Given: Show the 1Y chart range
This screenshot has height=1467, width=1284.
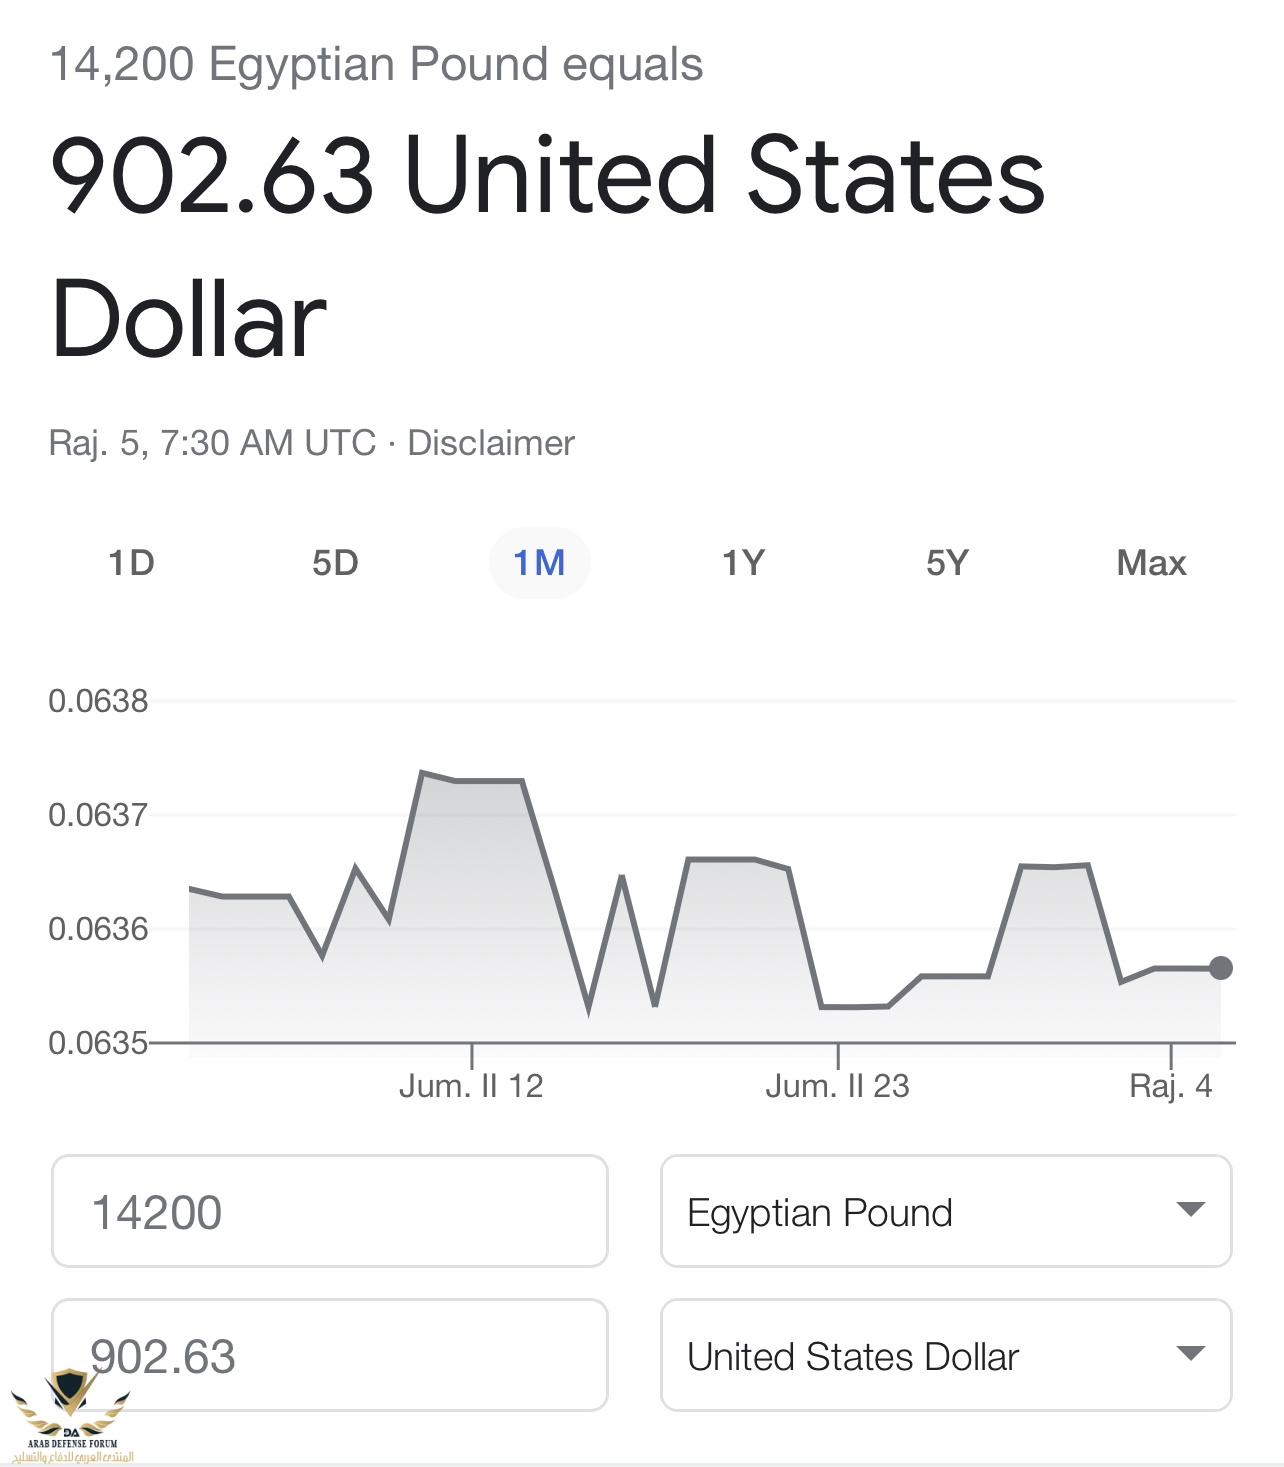Looking at the screenshot, I should pyautogui.click(x=743, y=563).
